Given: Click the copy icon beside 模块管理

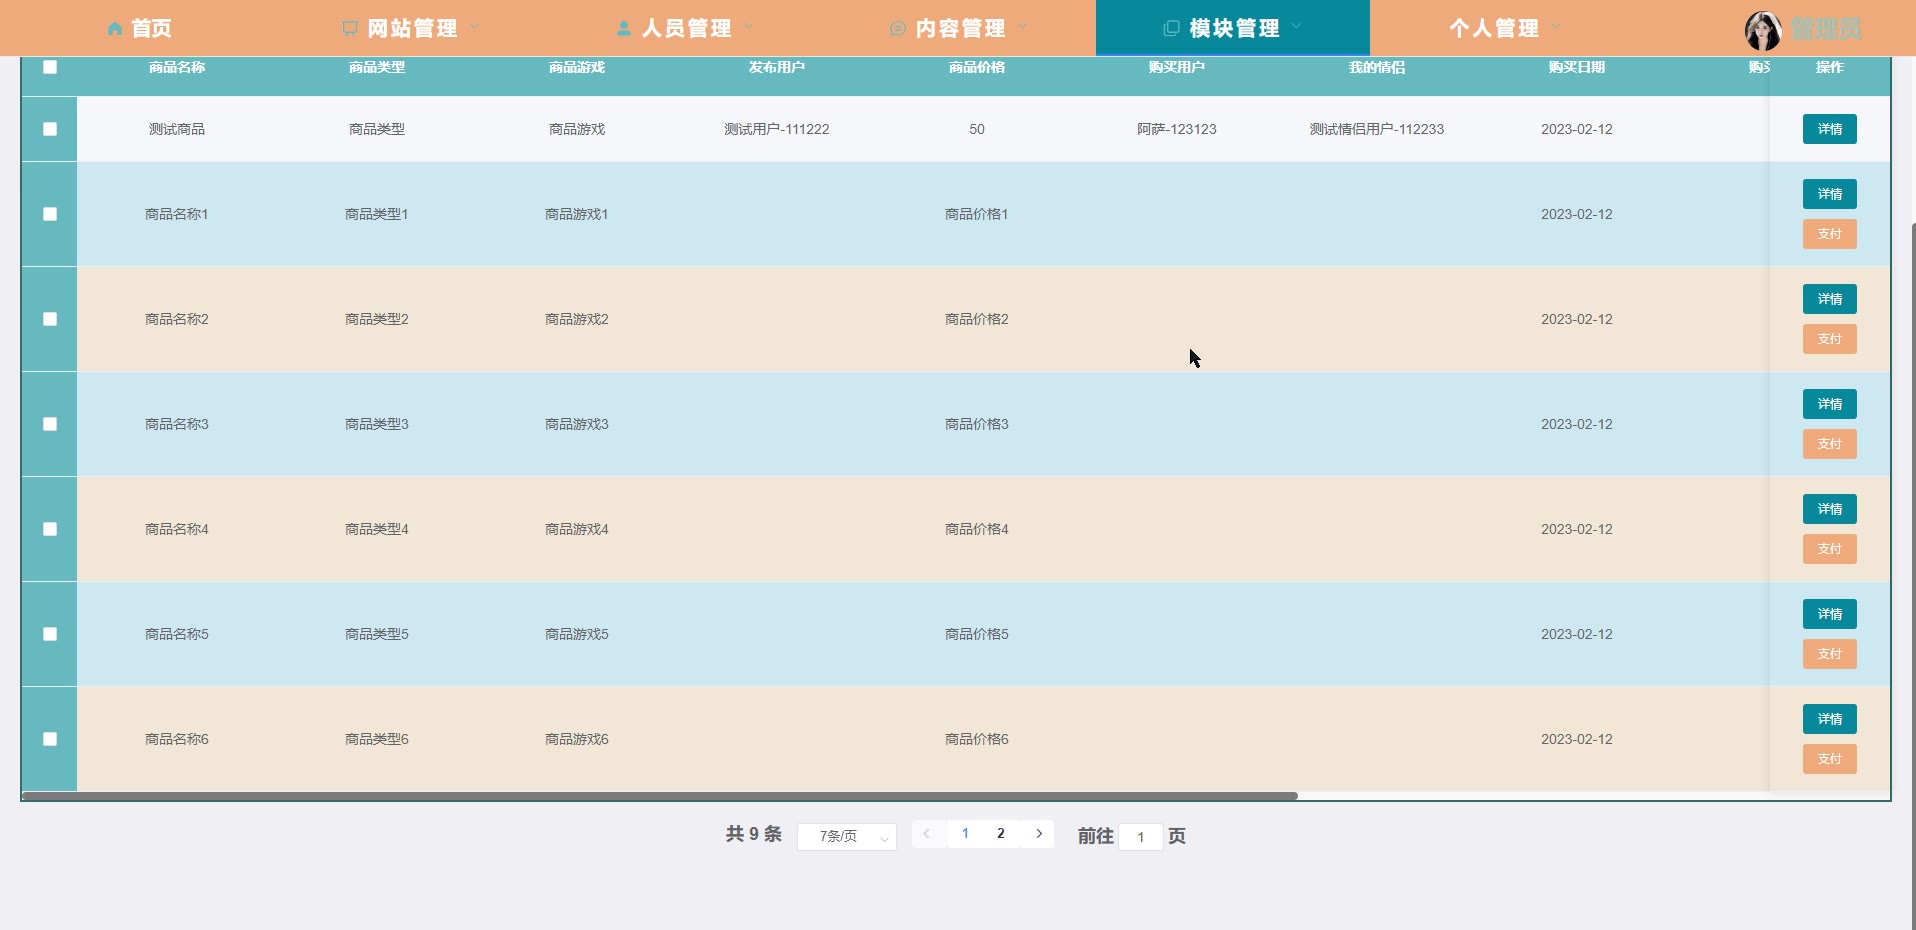Looking at the screenshot, I should [1171, 28].
